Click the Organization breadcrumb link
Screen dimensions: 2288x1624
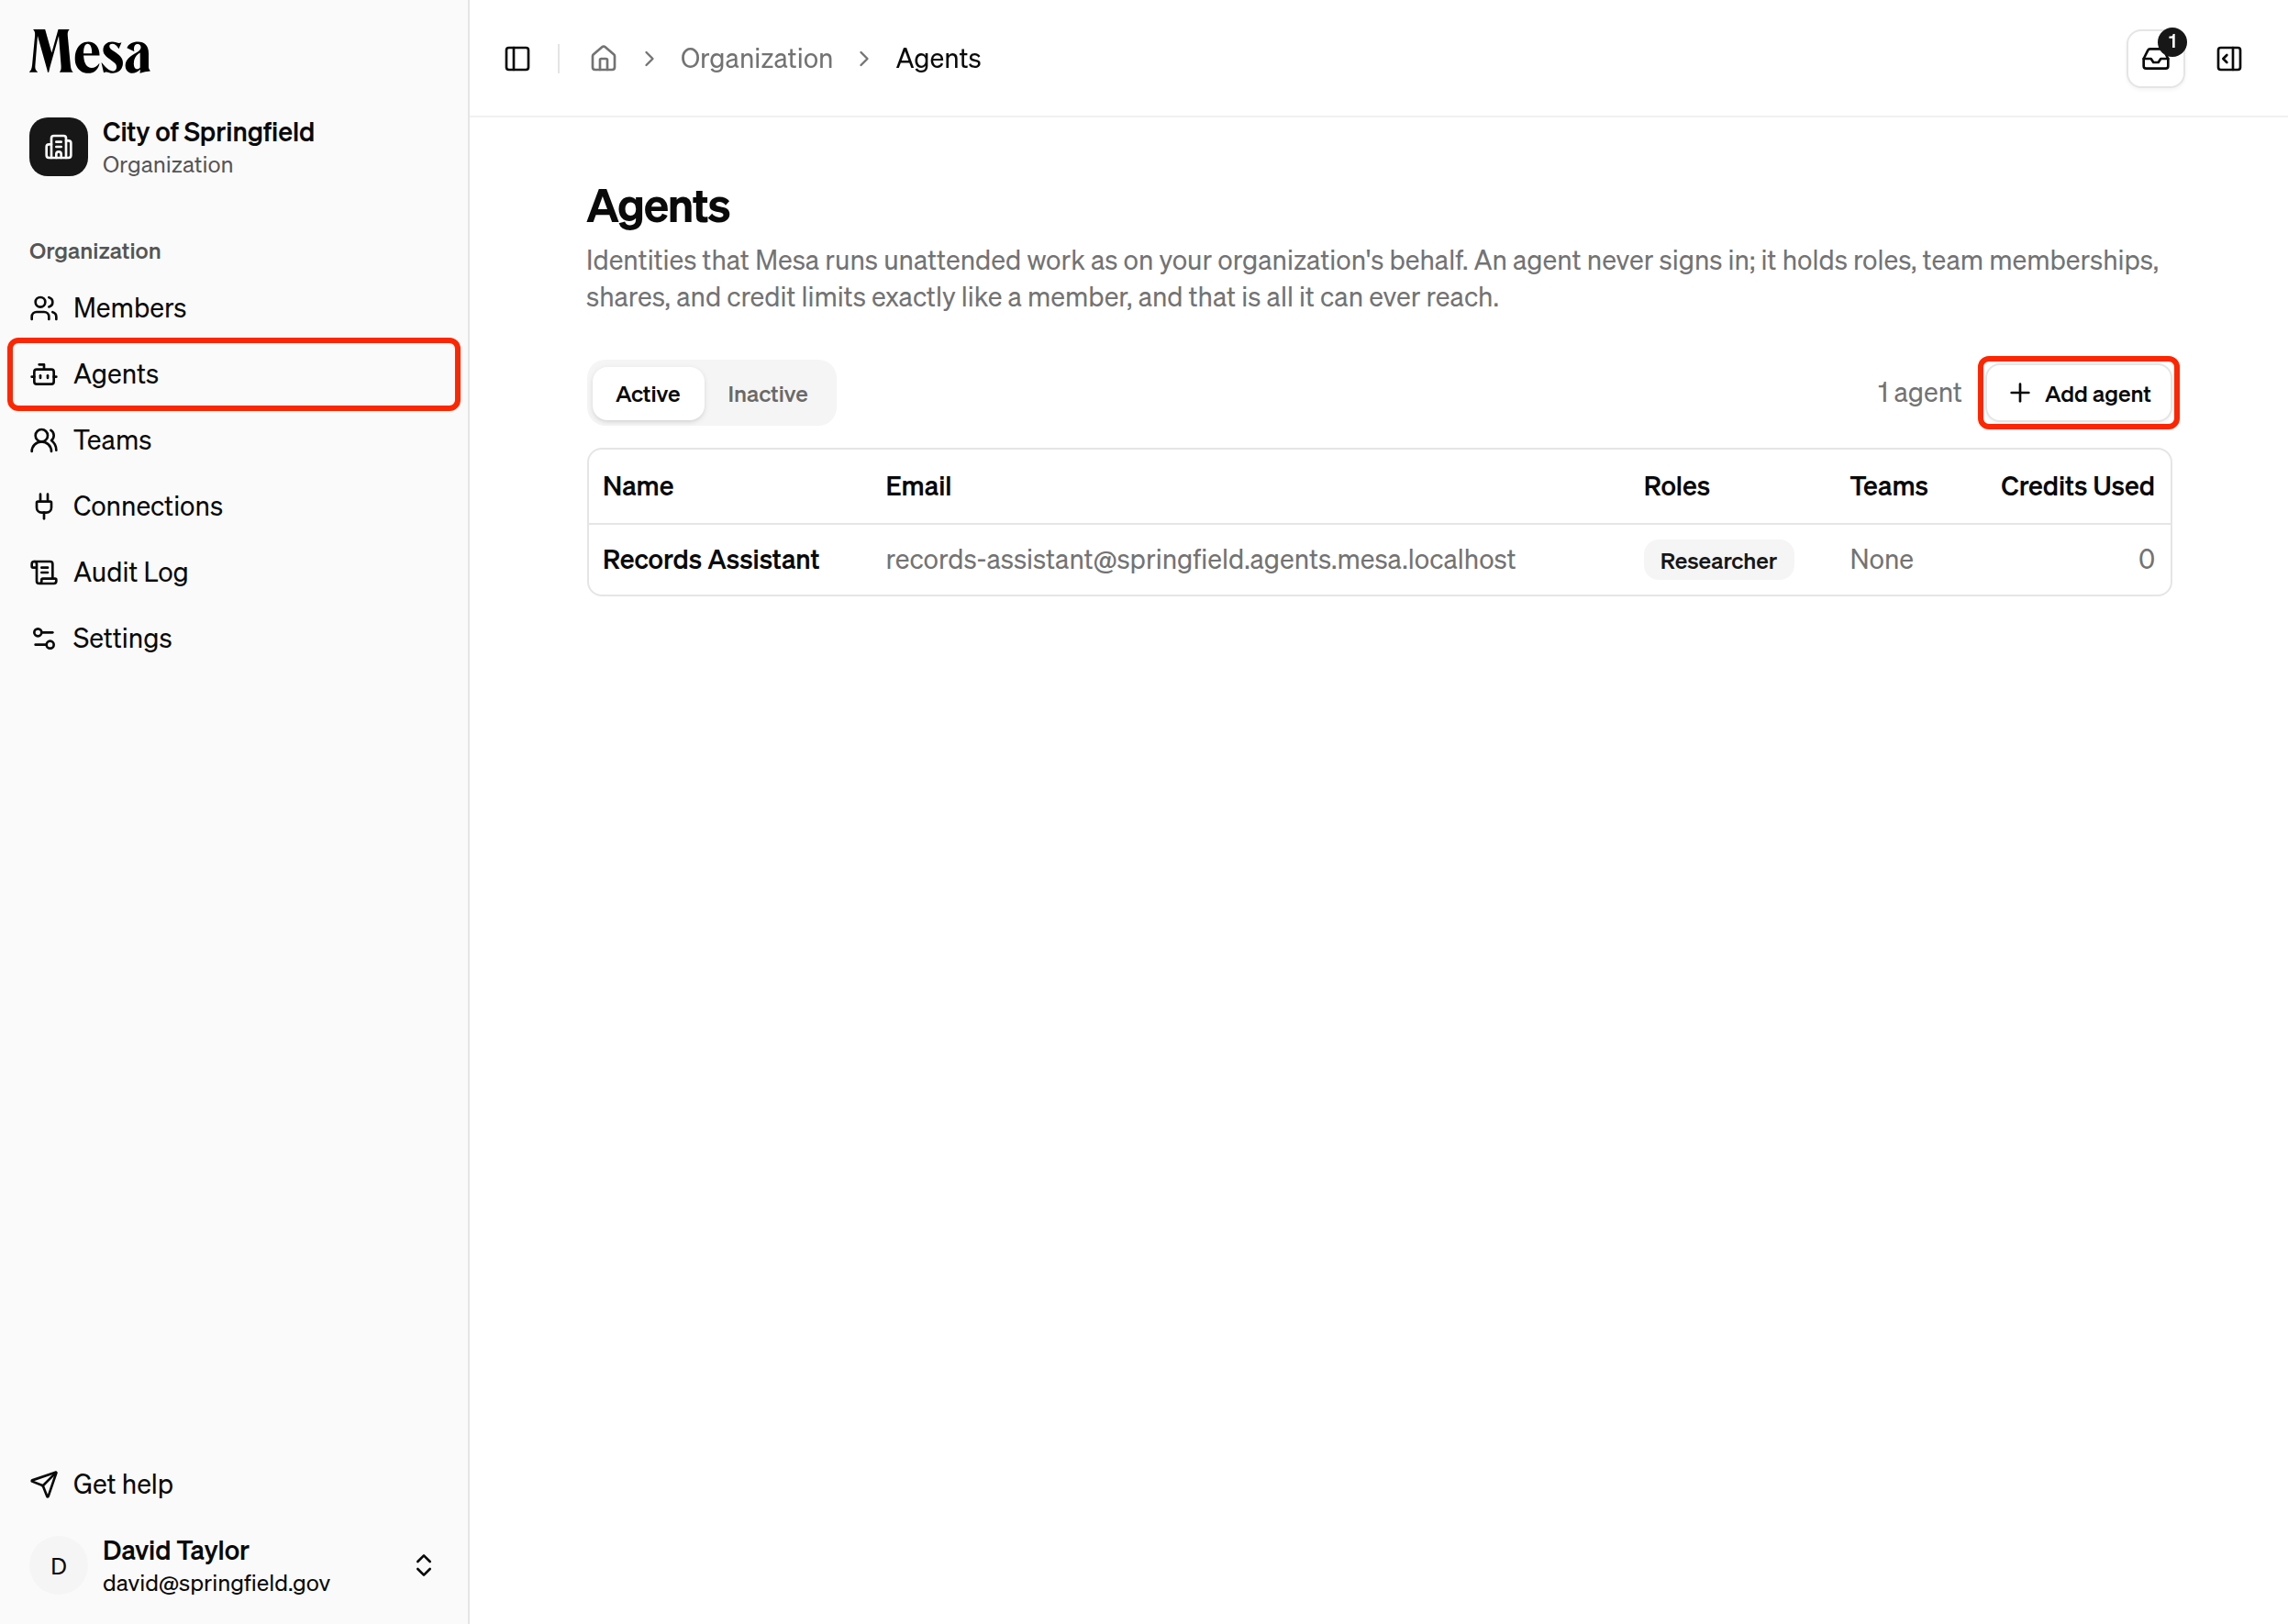(757, 59)
